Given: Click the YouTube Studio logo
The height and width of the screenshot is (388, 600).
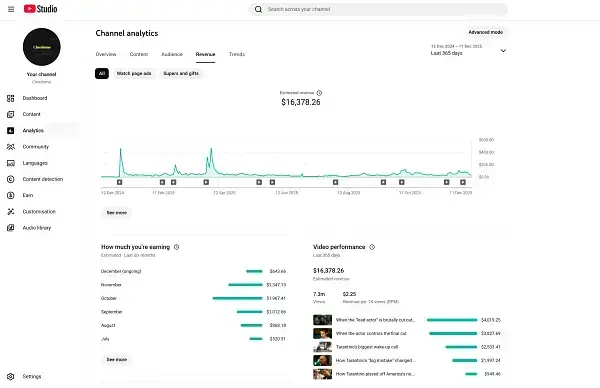Looking at the screenshot, I should (41, 9).
